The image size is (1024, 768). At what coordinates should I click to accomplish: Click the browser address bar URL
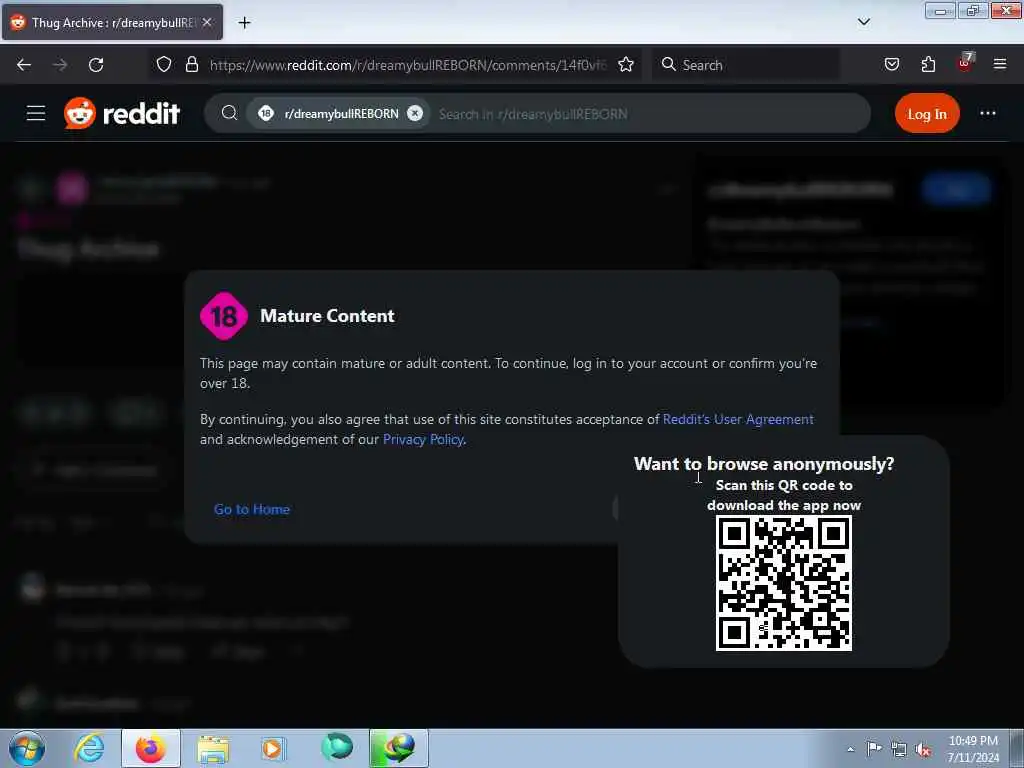[x=408, y=65]
